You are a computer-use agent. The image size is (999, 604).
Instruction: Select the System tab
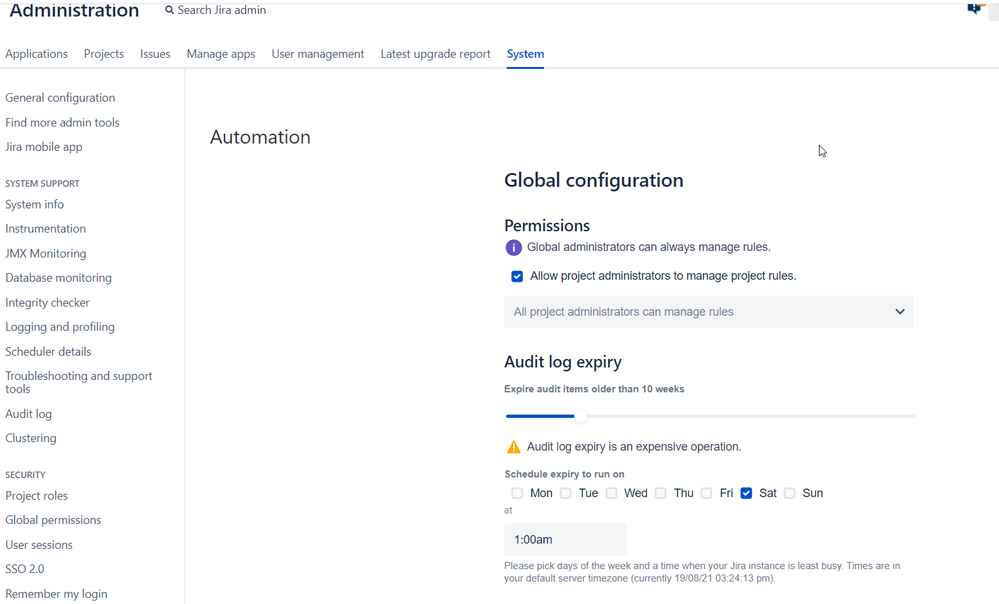coord(526,54)
